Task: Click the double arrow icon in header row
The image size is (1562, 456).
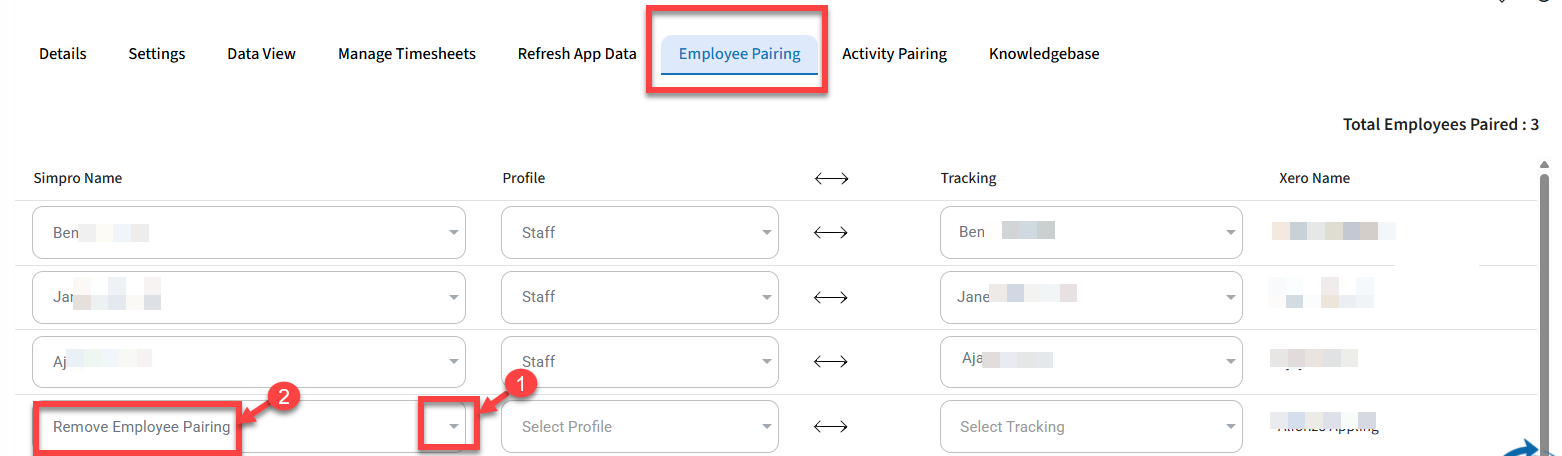Action: pos(831,179)
